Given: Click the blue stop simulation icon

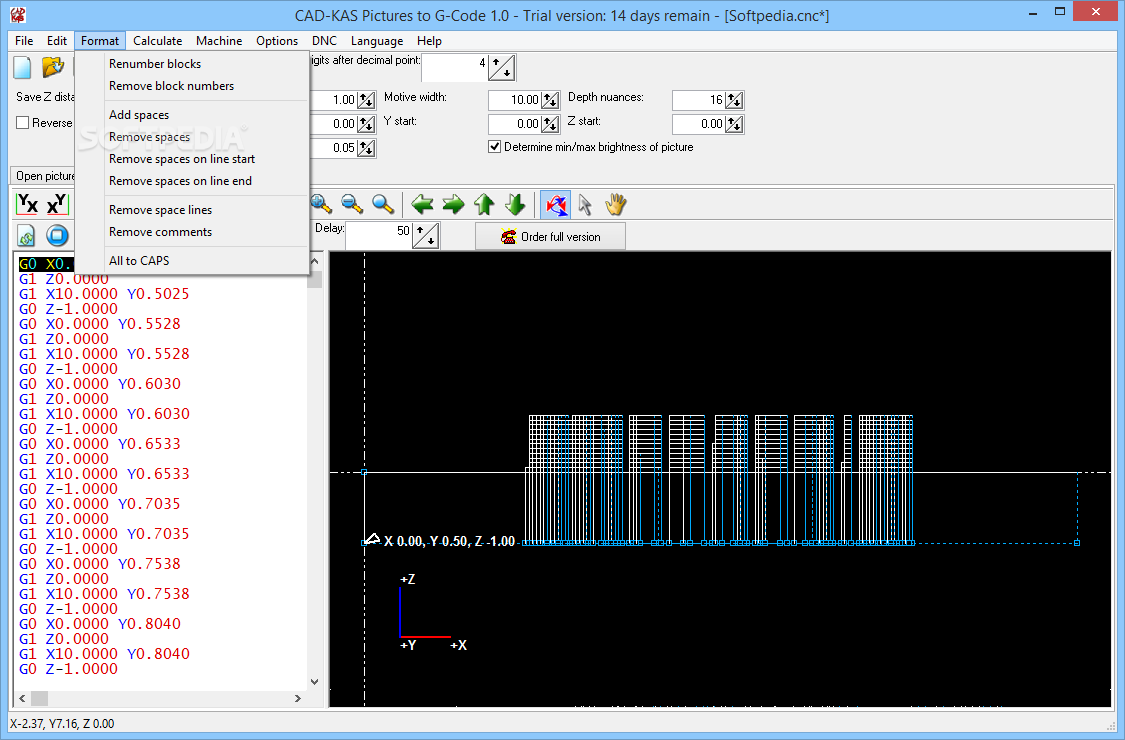Looking at the screenshot, I should coord(57,235).
